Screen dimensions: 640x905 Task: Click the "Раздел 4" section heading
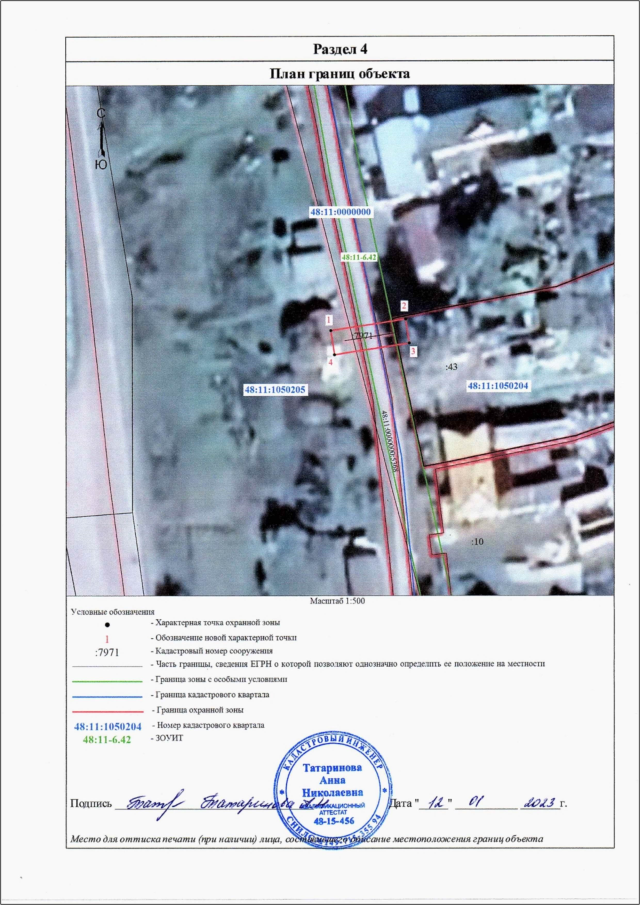[x=340, y=49]
